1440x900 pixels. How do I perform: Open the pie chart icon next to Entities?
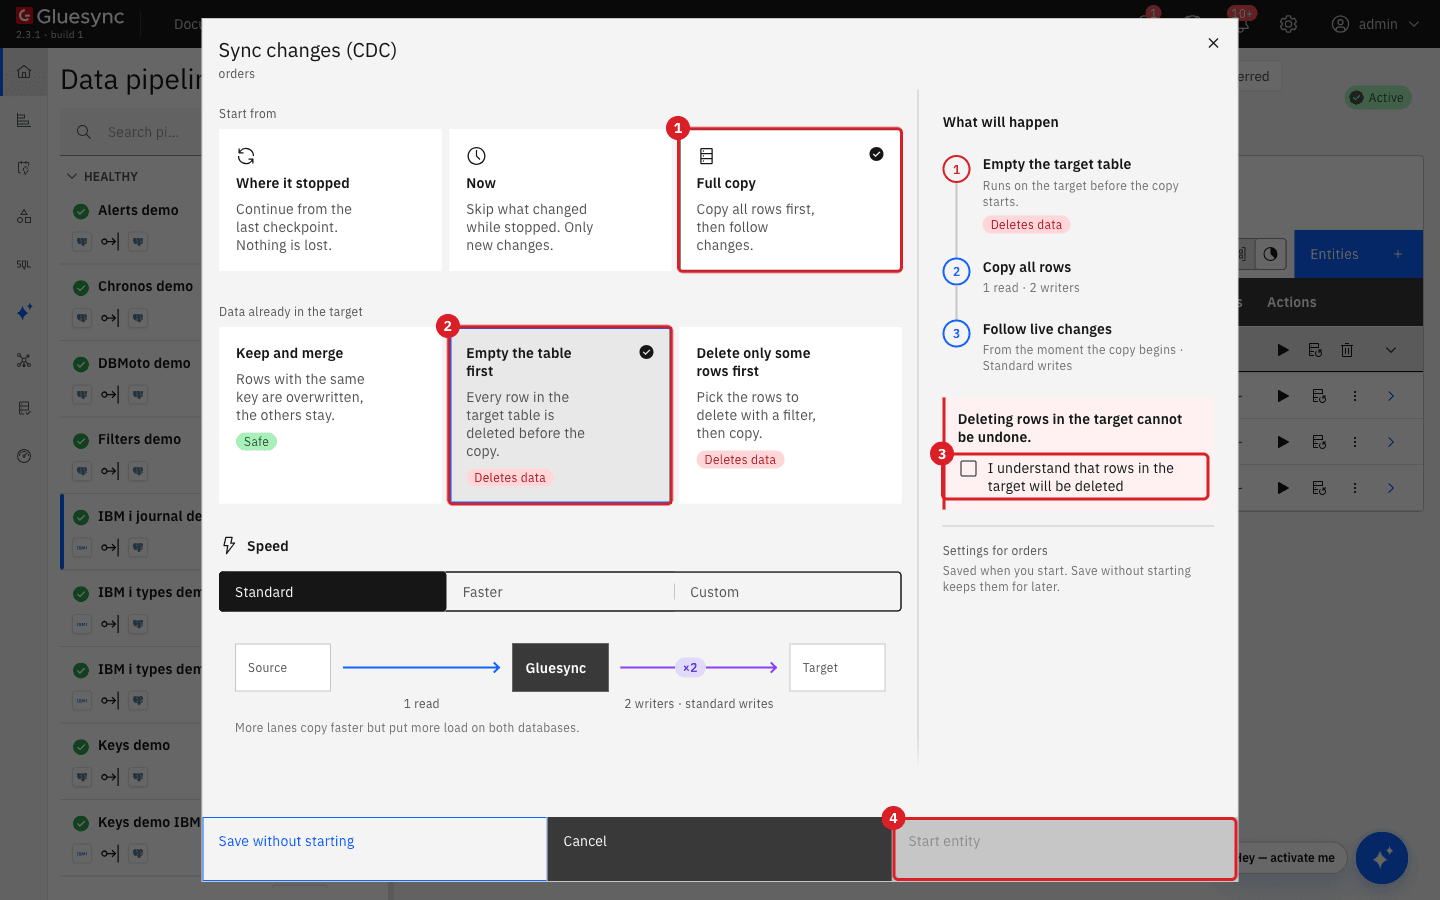coord(1270,254)
